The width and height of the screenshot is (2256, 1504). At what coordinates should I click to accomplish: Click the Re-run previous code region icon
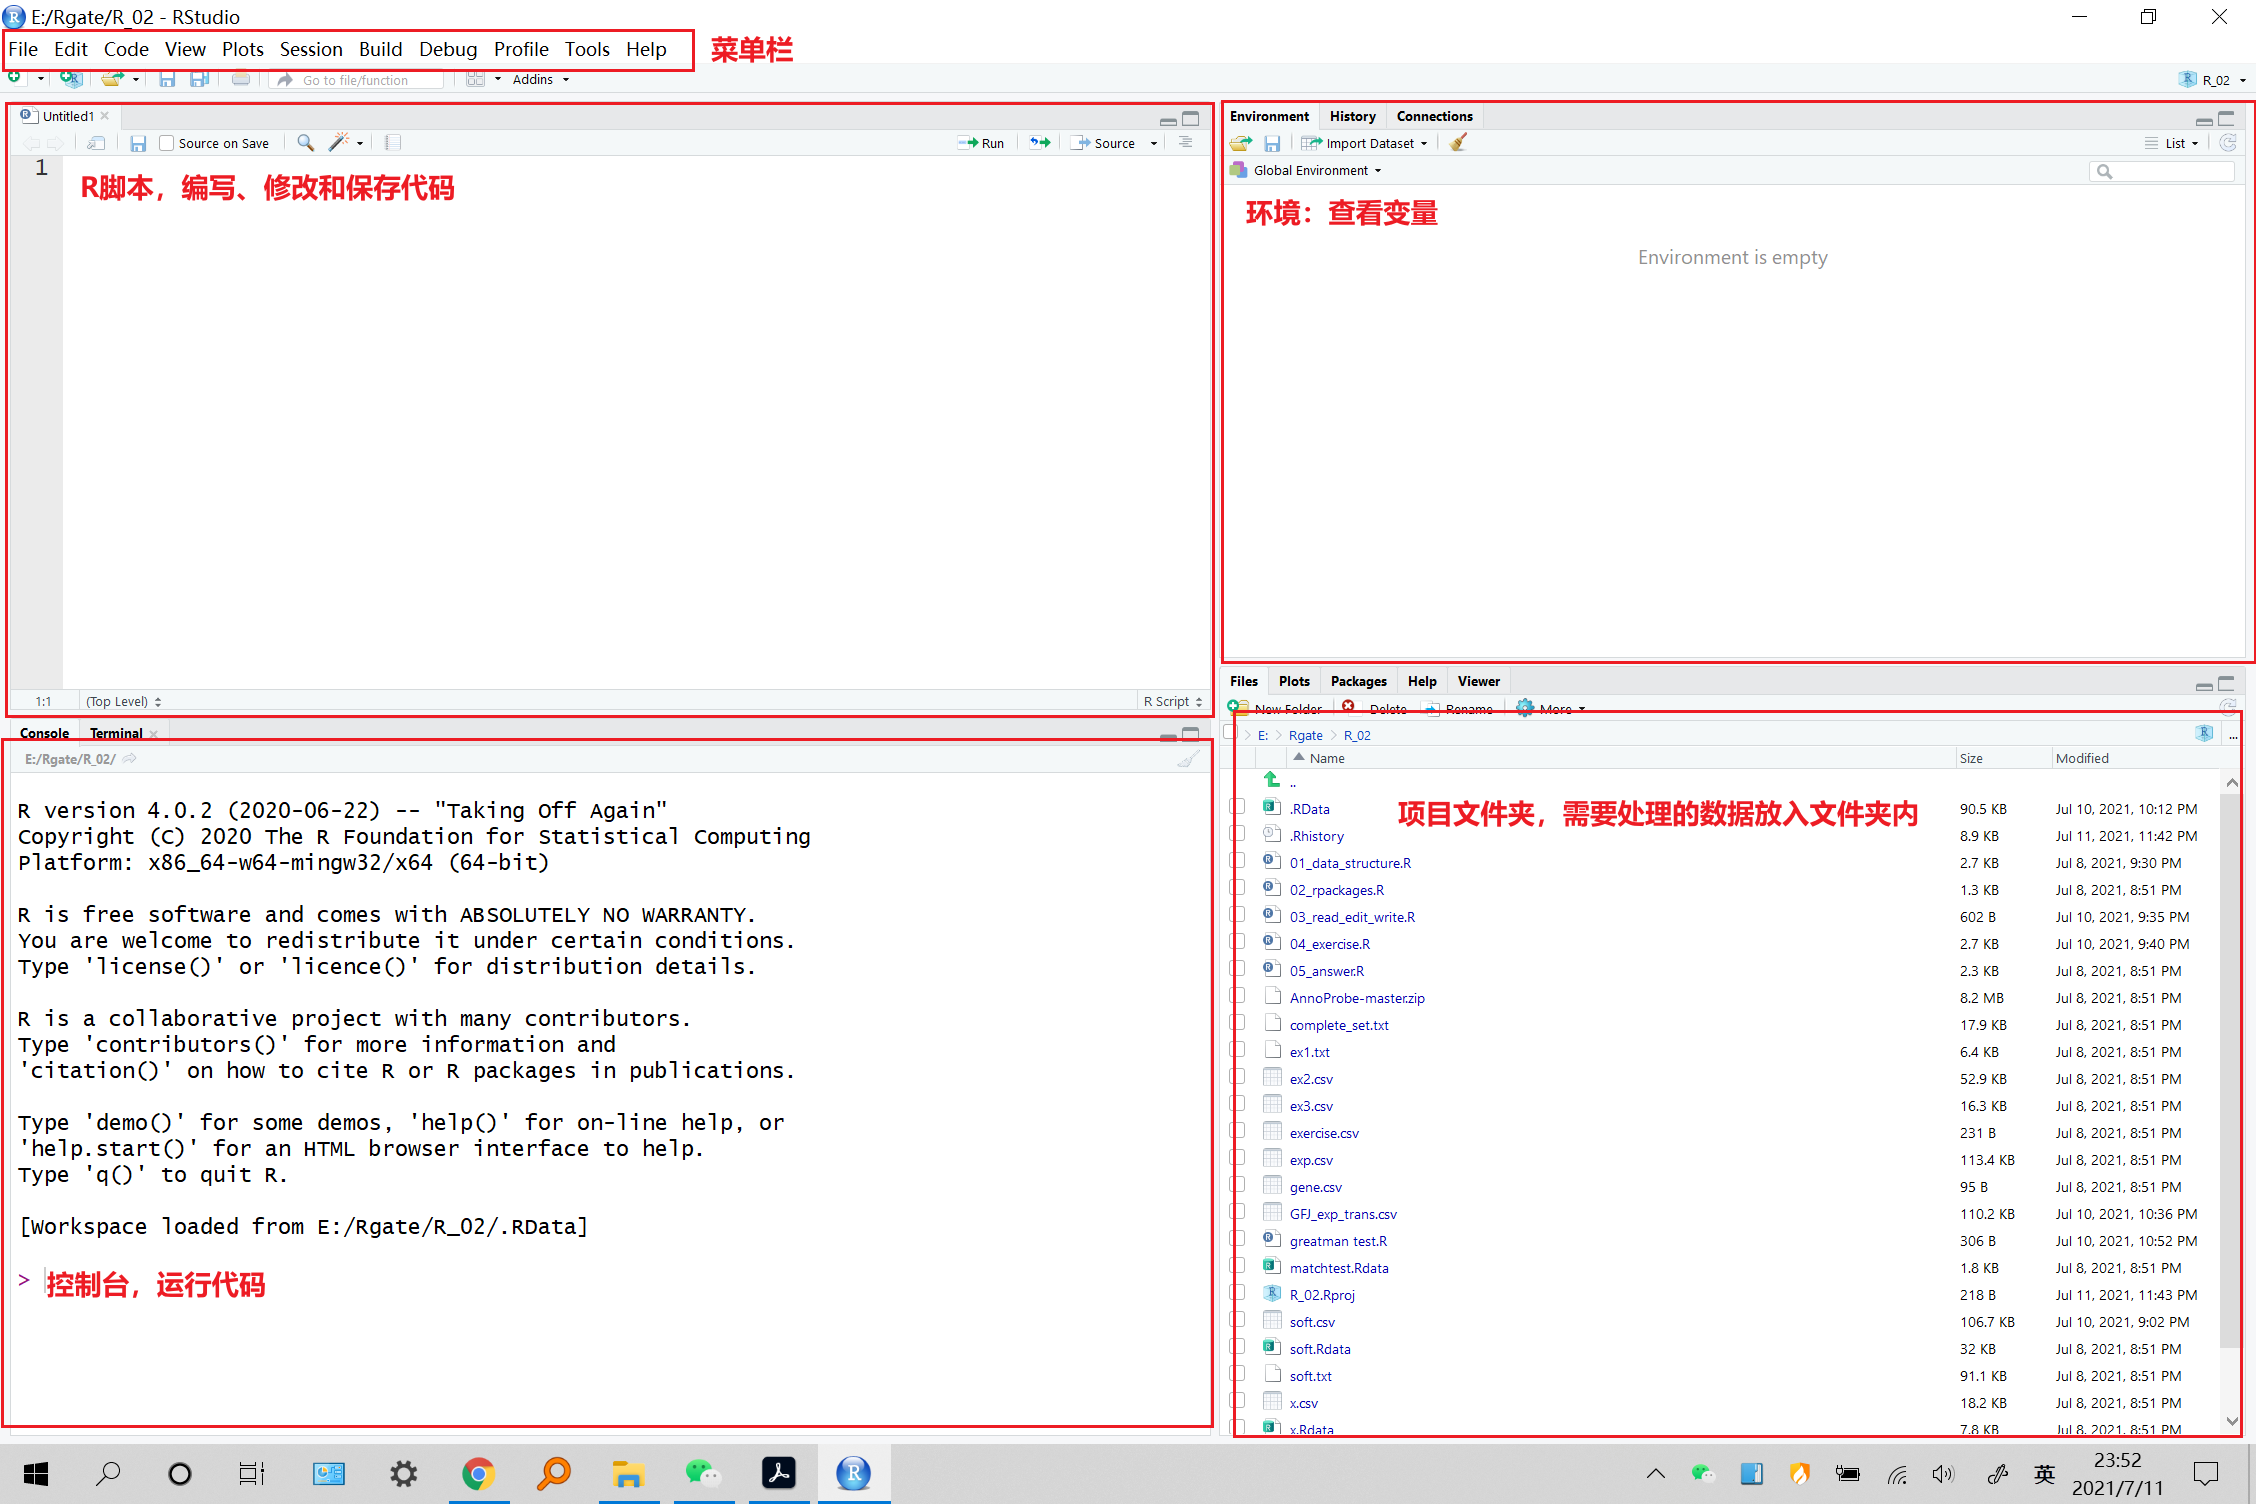(x=1041, y=143)
